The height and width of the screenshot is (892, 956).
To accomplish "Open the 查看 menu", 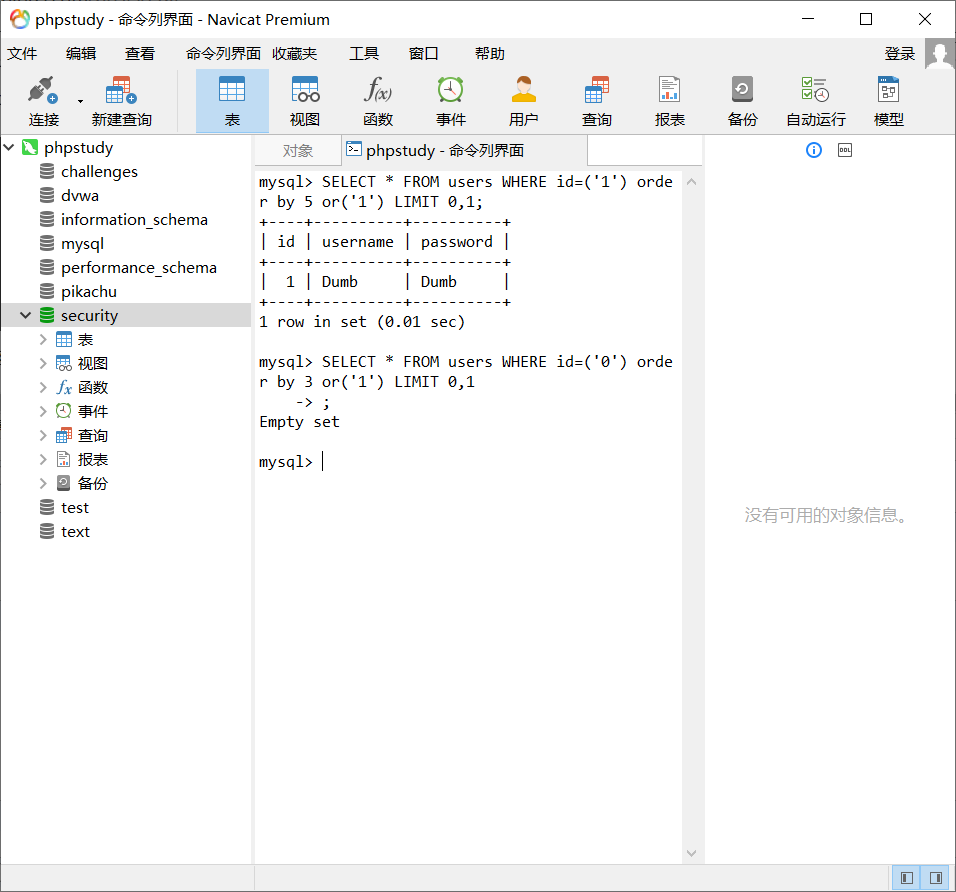I will click(x=140, y=54).
